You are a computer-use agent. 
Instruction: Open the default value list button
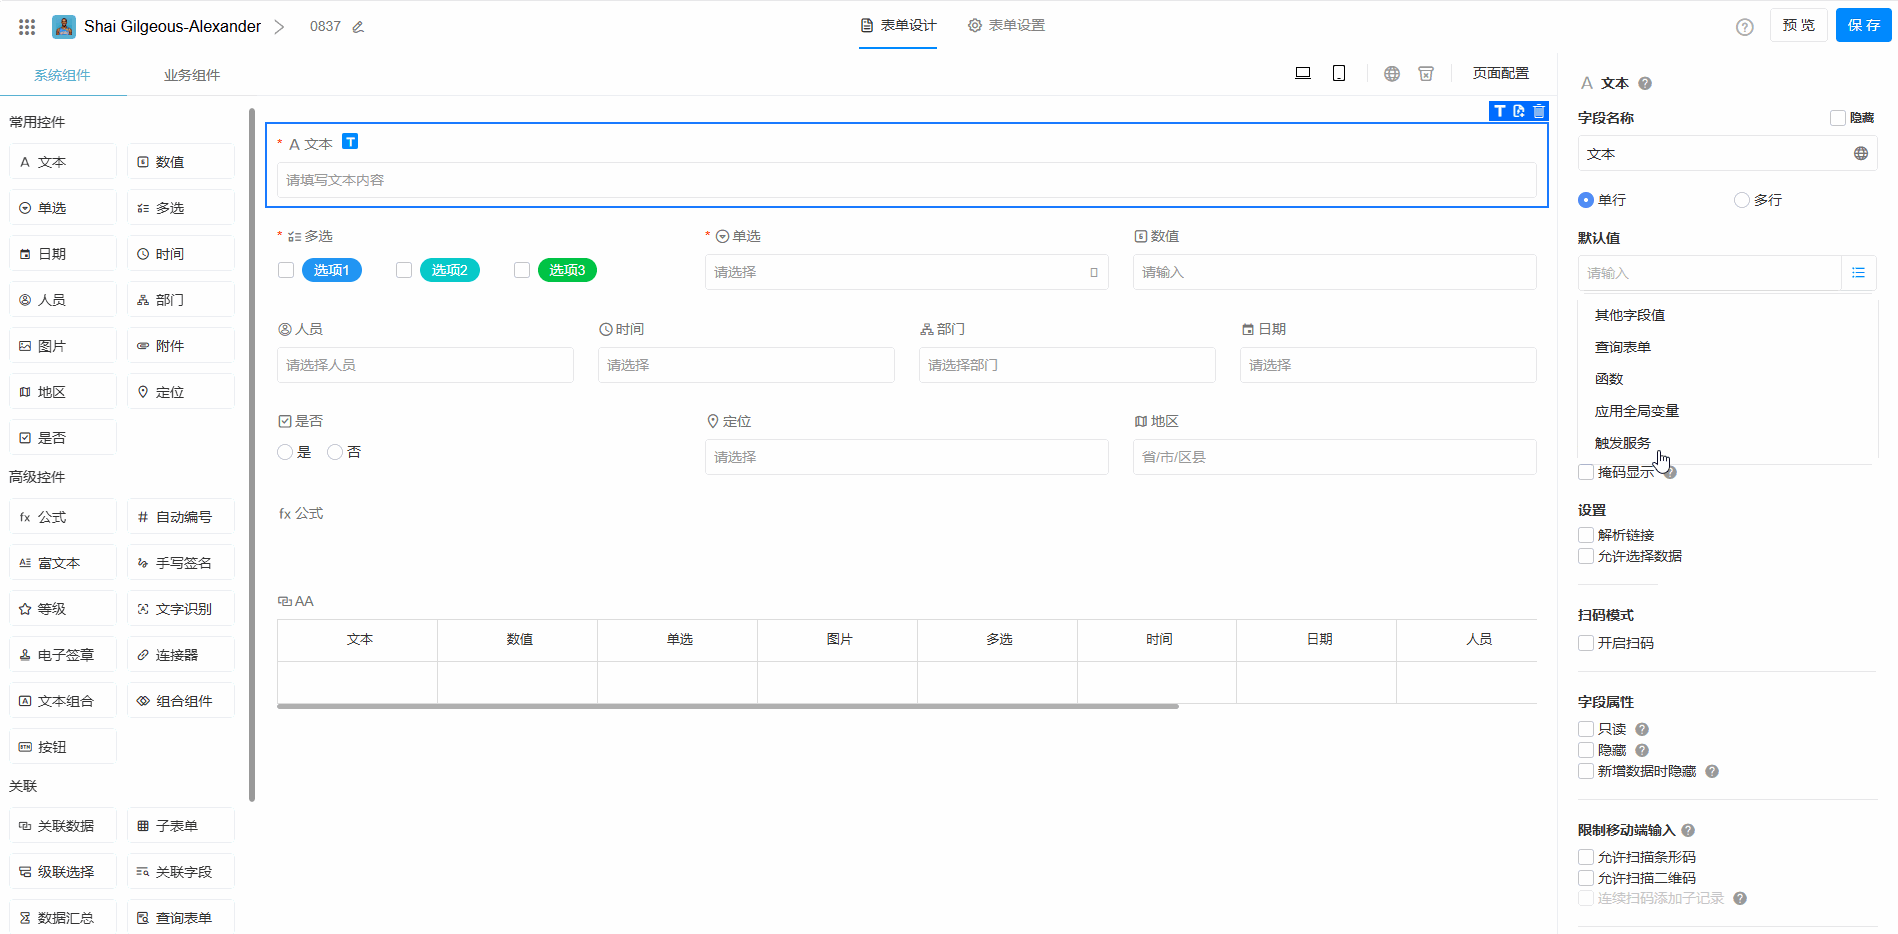pyautogui.click(x=1858, y=273)
